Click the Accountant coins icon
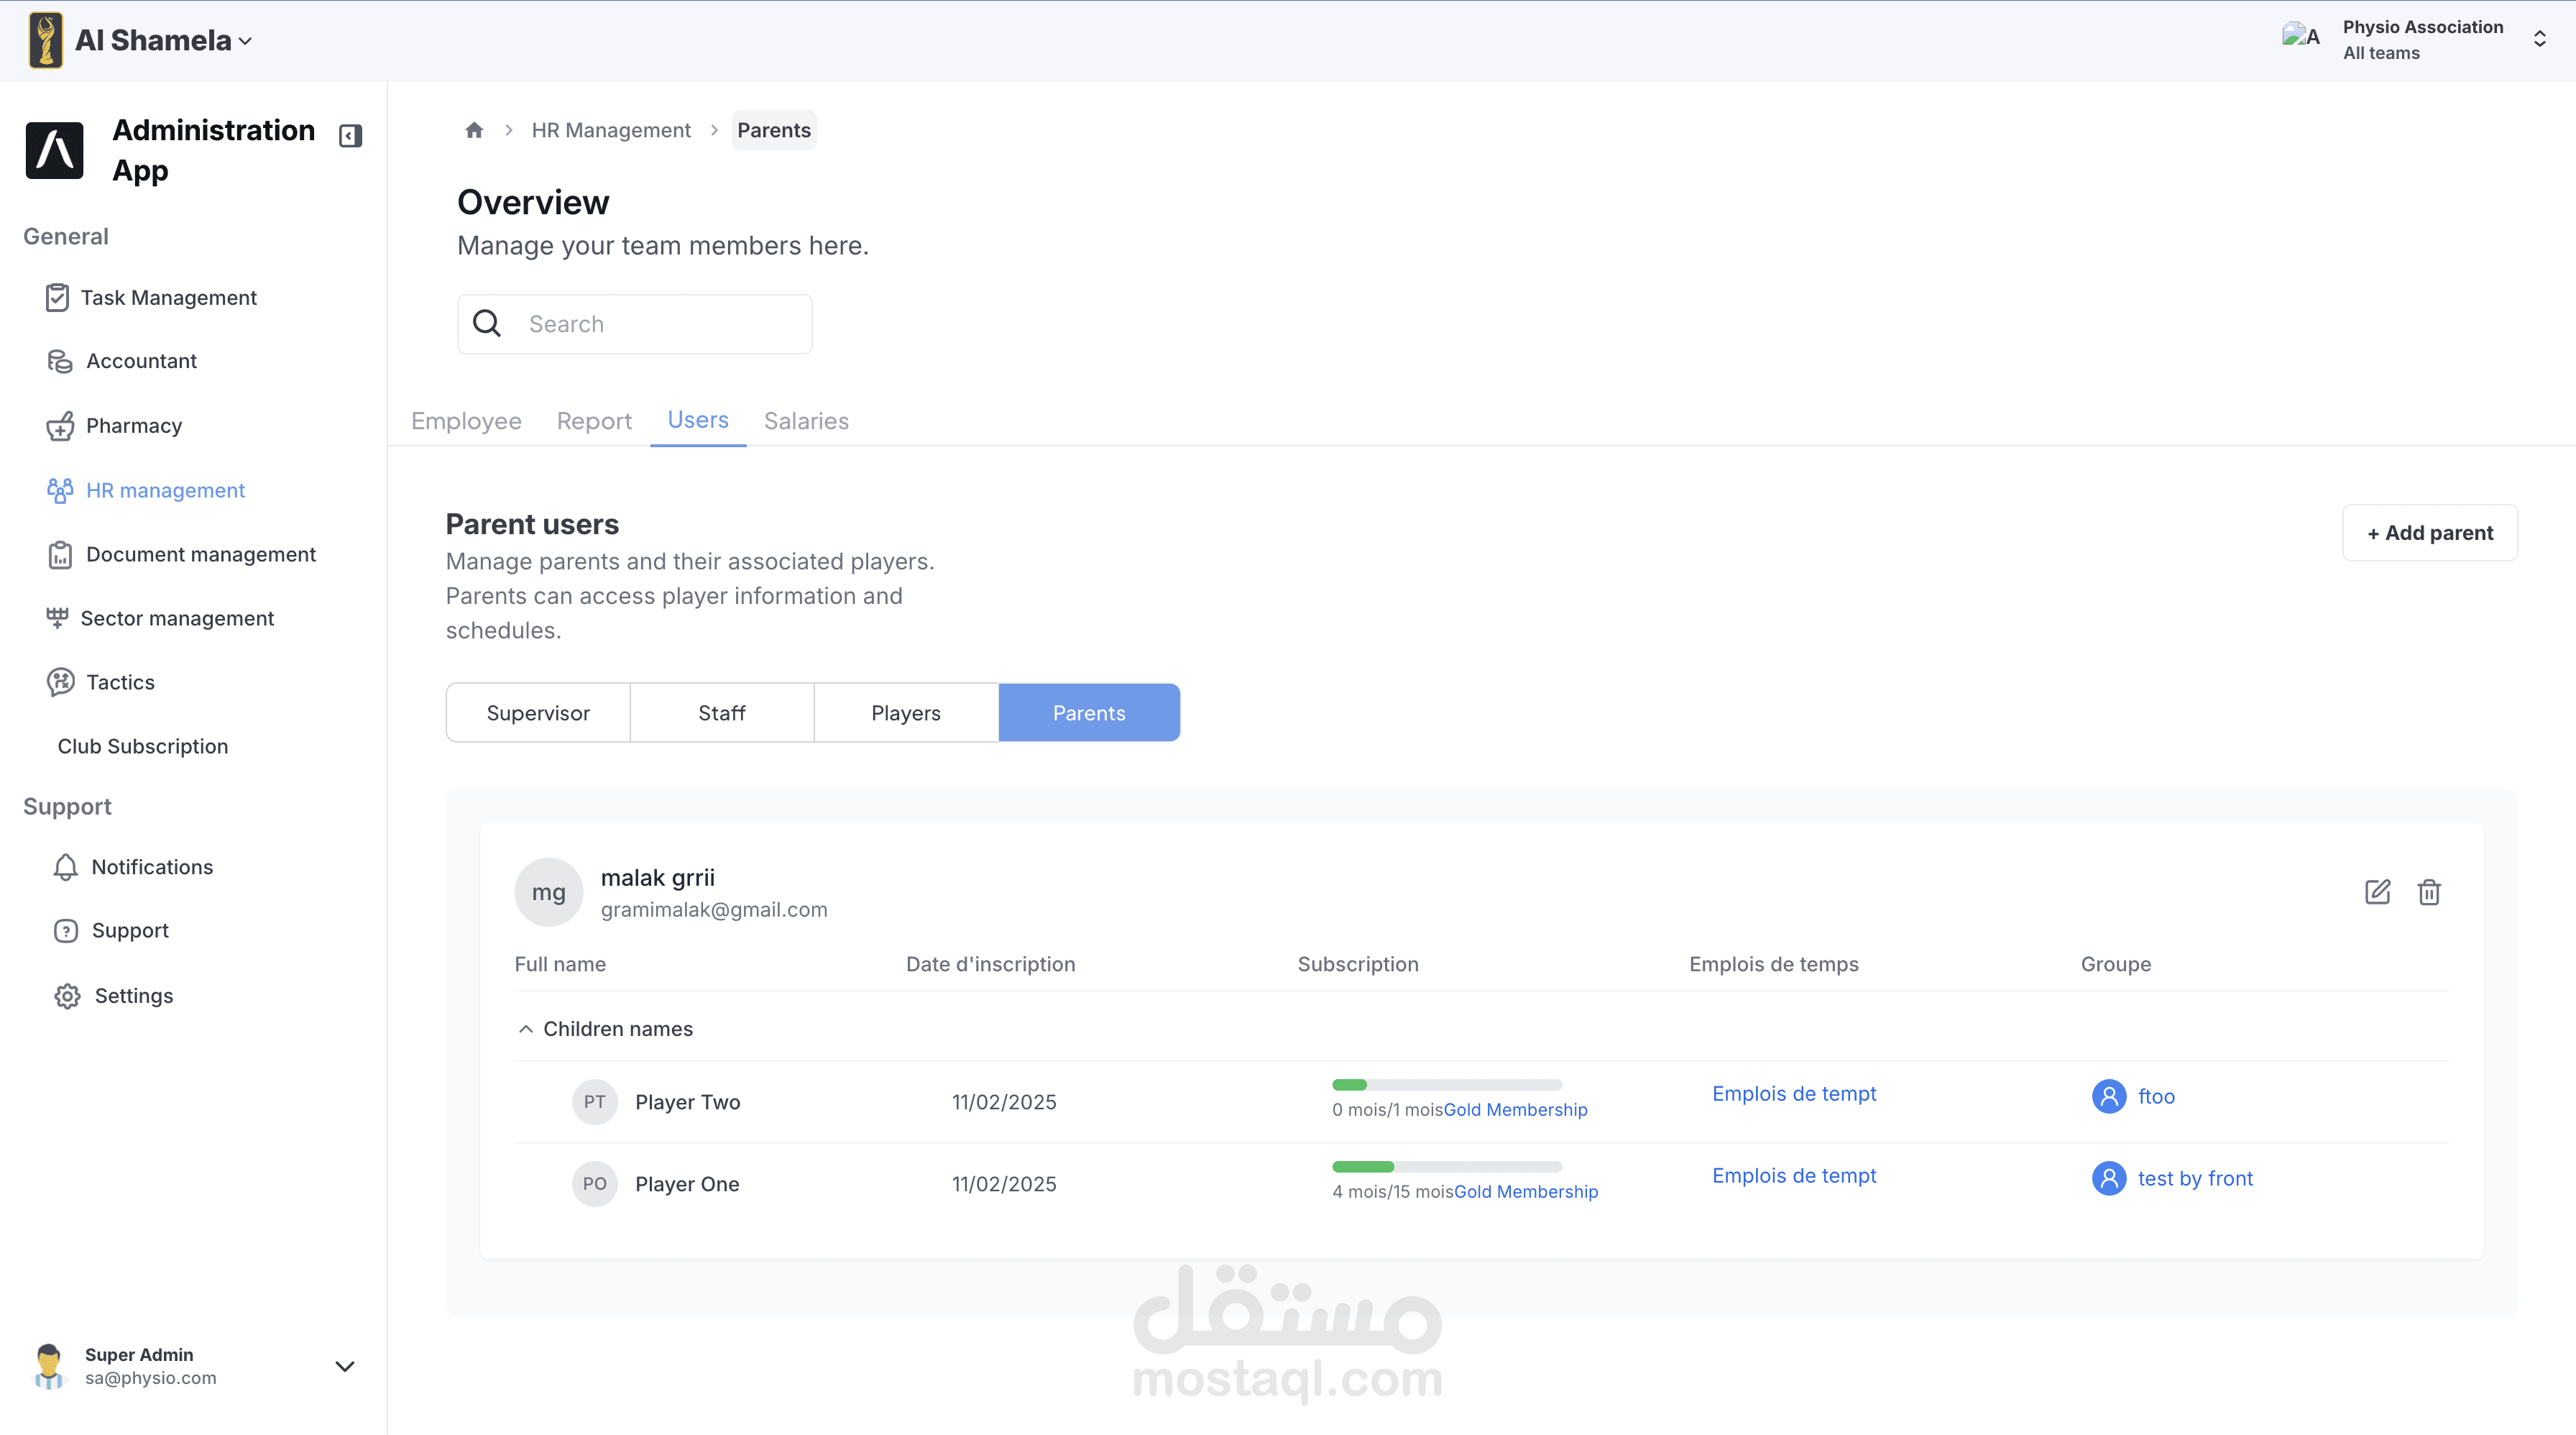This screenshot has height=1435, width=2576. pos(60,361)
